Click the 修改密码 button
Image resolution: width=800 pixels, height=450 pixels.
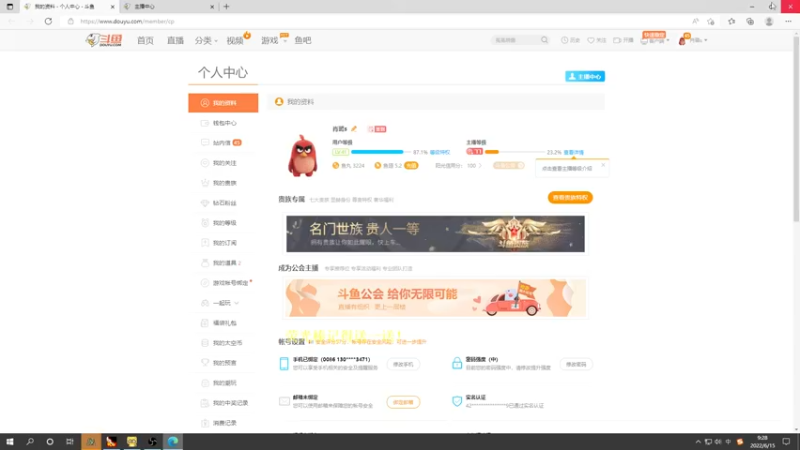(x=576, y=364)
